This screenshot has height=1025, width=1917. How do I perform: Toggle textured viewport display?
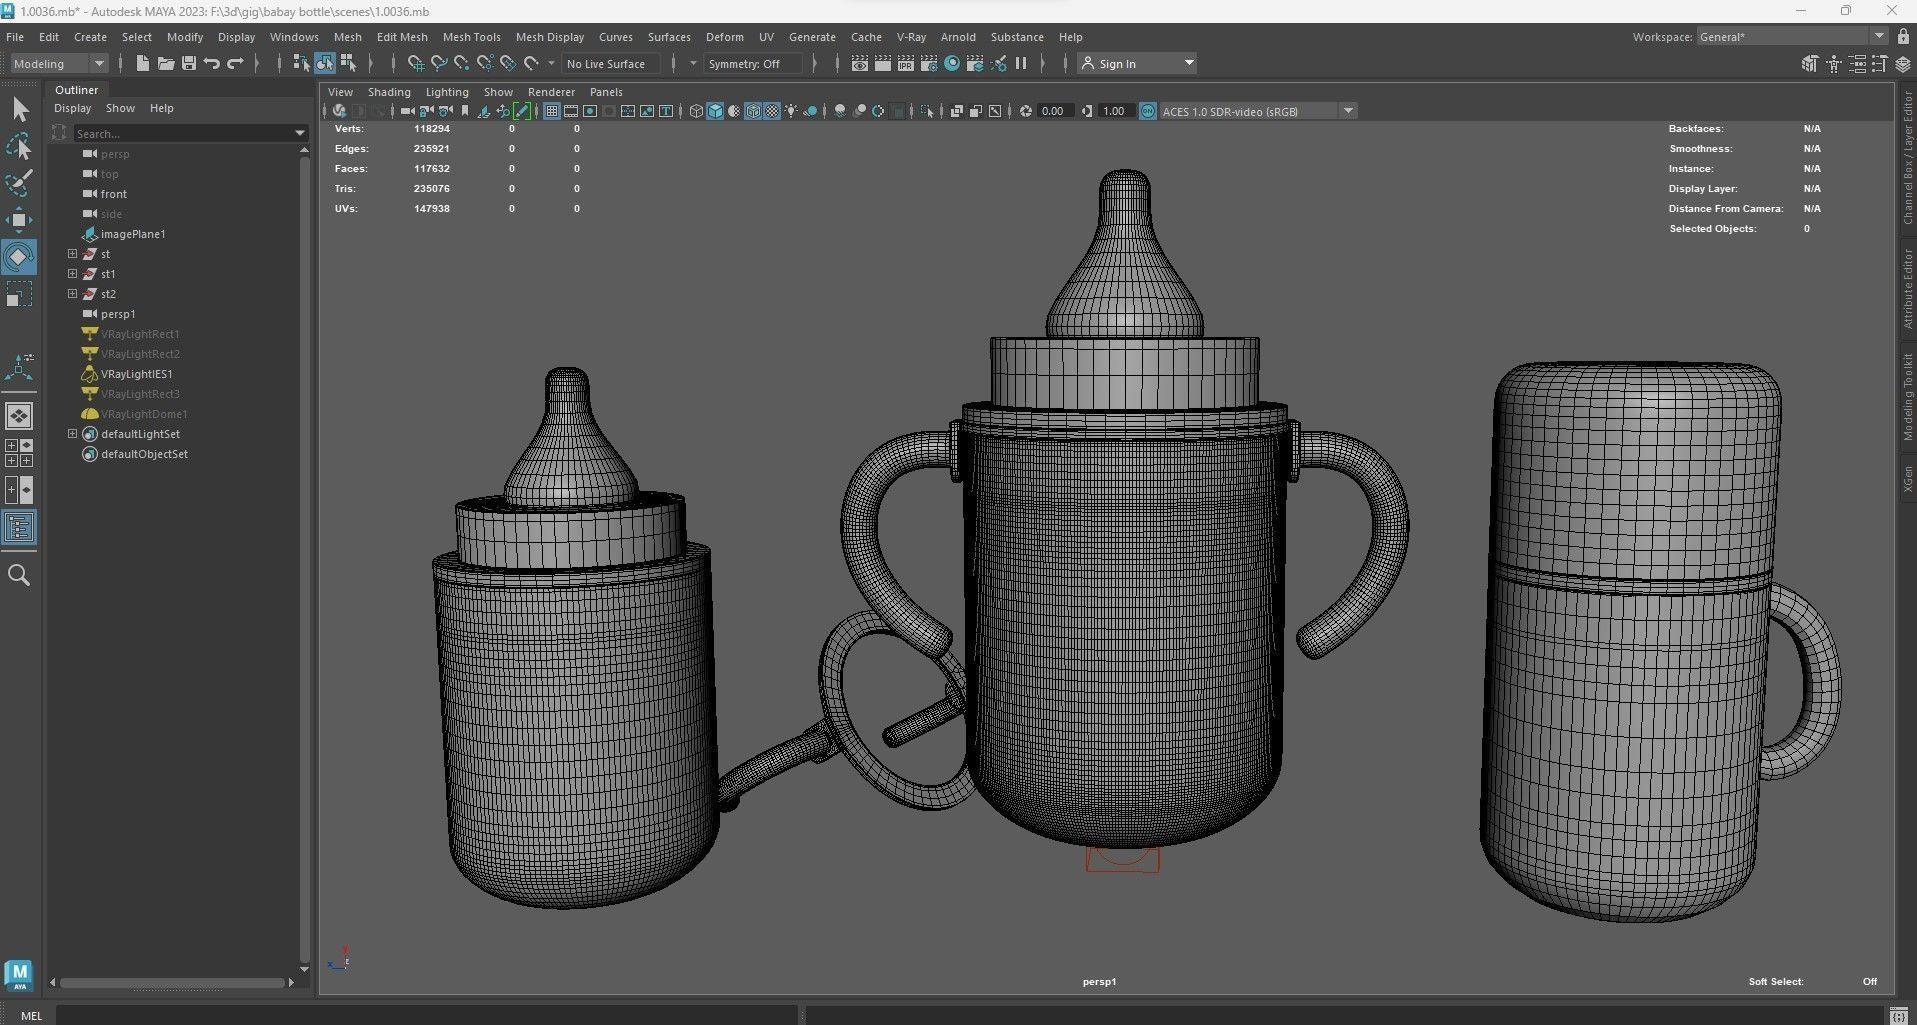click(772, 111)
